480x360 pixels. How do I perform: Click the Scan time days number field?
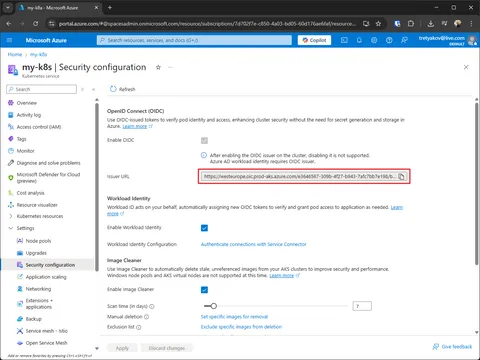point(362,306)
